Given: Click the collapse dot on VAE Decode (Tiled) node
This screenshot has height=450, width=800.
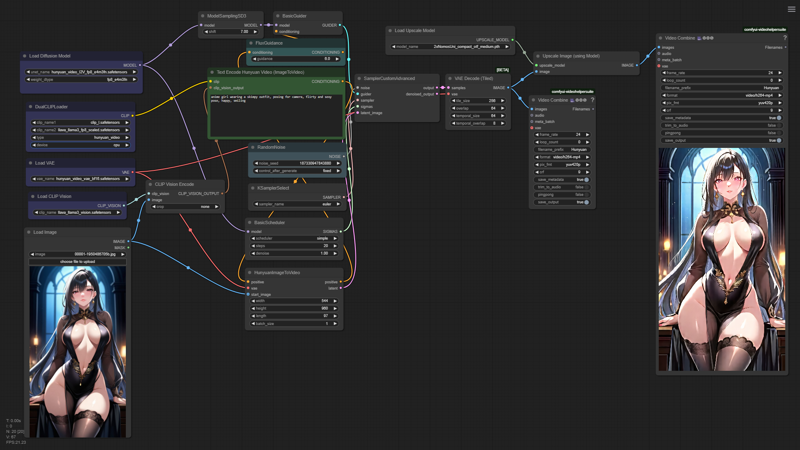Looking at the screenshot, I should (450, 77).
